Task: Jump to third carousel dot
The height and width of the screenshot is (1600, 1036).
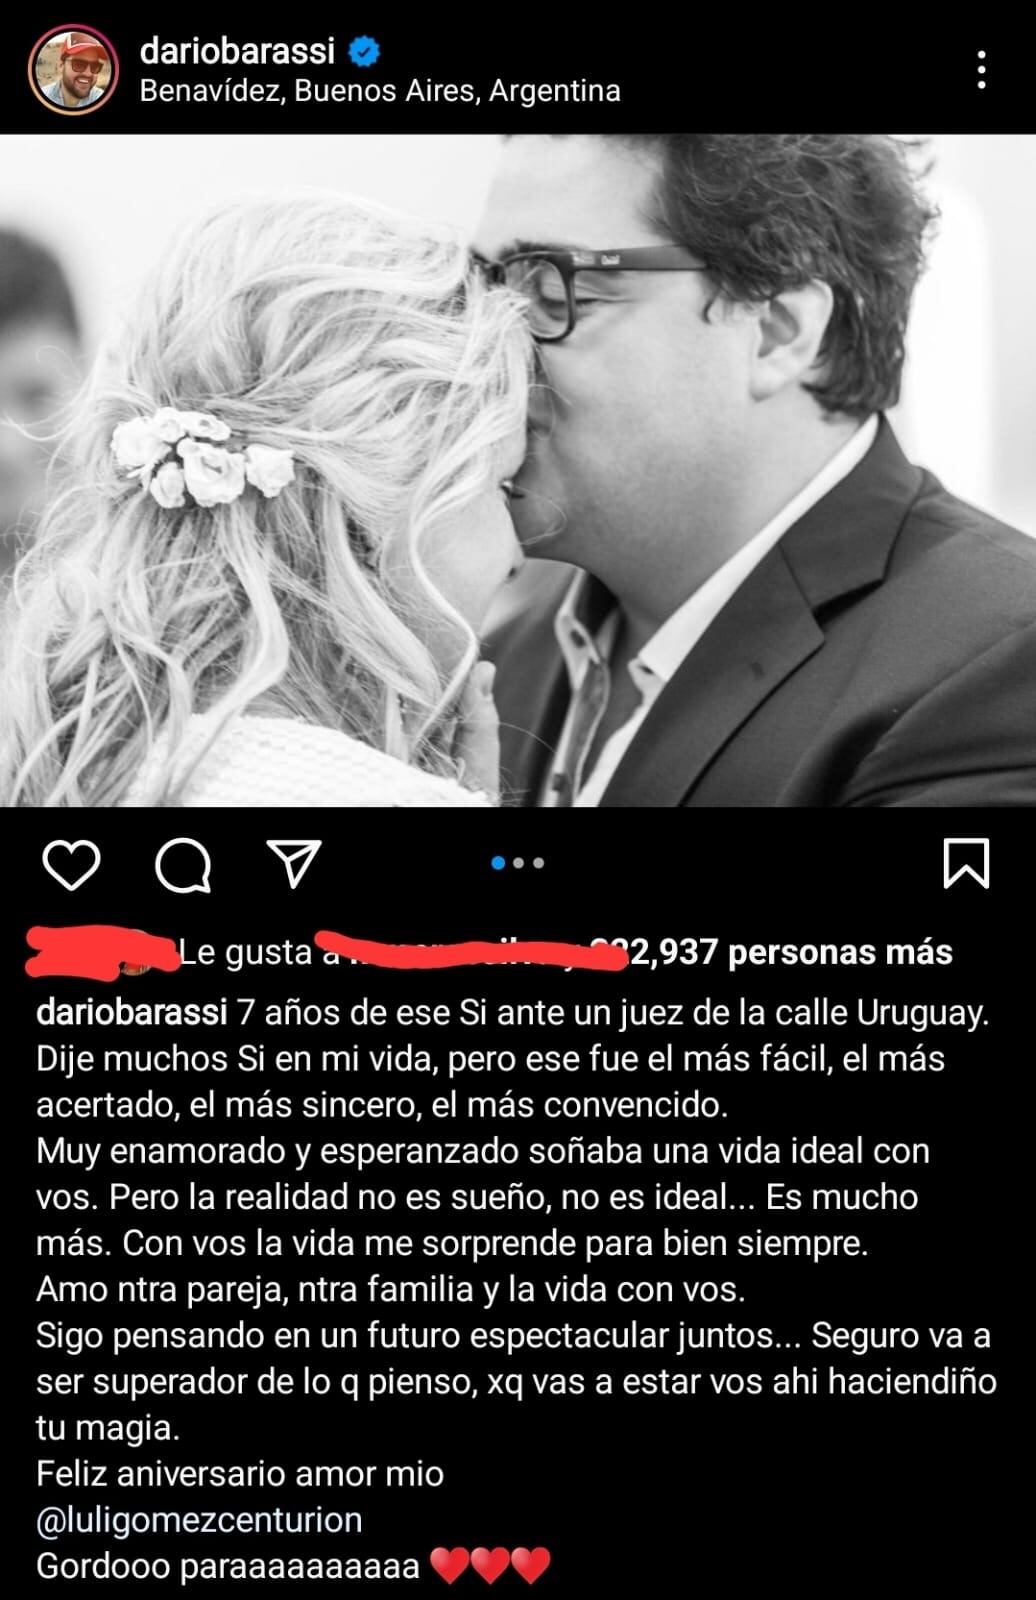Action: pyautogui.click(x=539, y=863)
